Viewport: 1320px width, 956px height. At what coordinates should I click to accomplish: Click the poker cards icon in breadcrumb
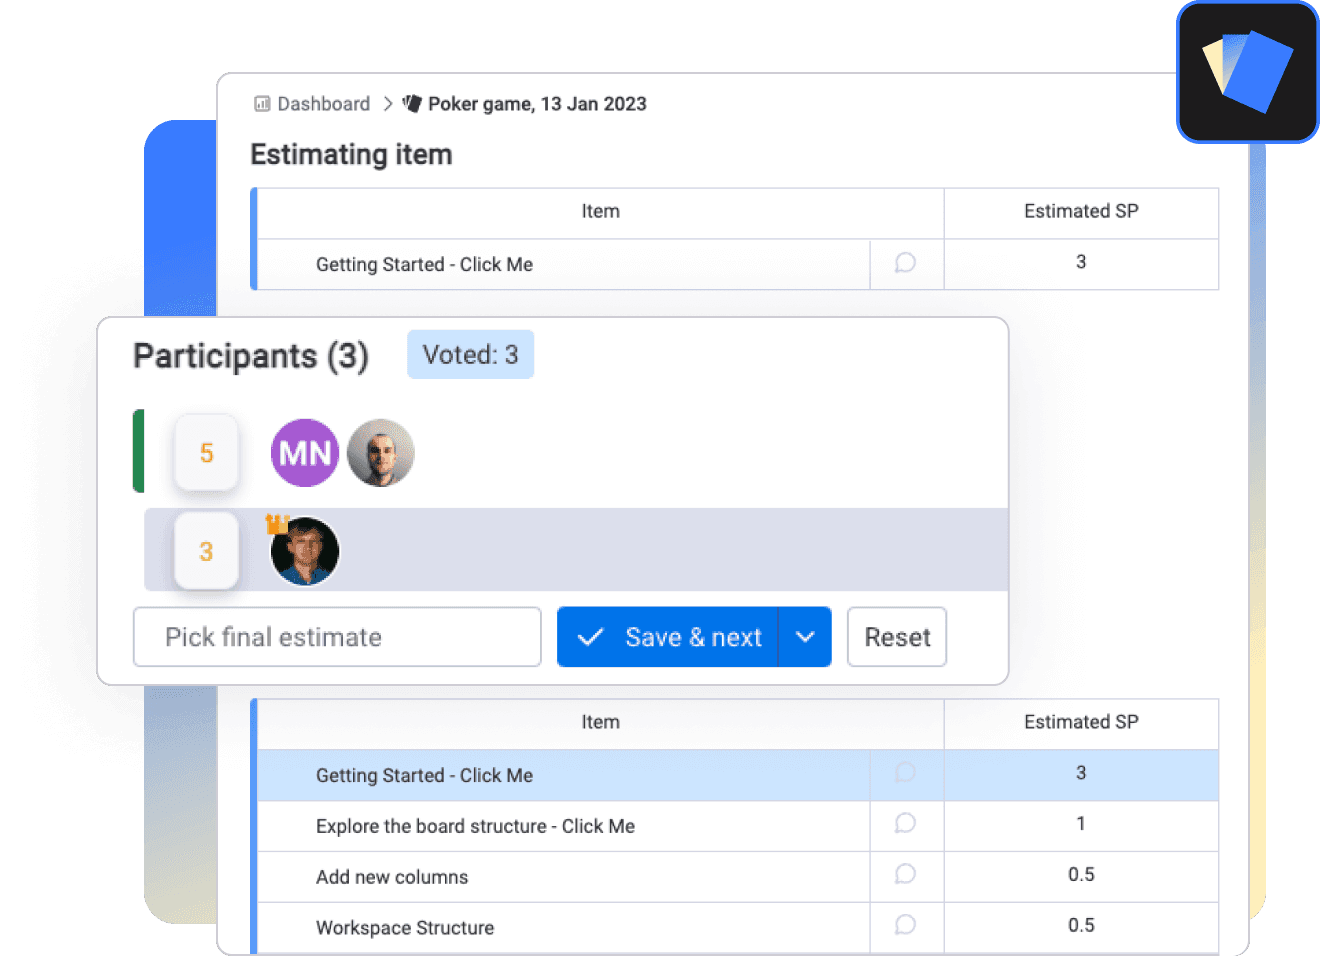tap(412, 103)
